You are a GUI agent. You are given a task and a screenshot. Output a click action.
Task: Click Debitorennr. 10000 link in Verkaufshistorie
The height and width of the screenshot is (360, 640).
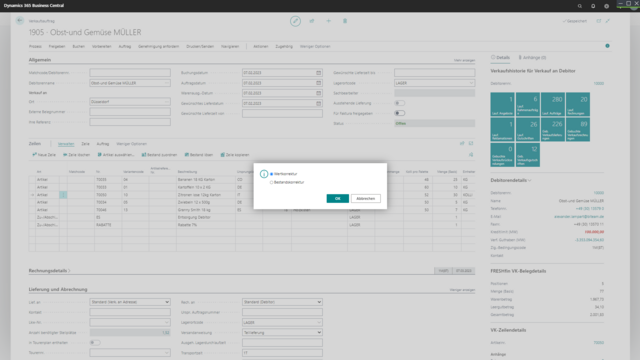click(598, 83)
